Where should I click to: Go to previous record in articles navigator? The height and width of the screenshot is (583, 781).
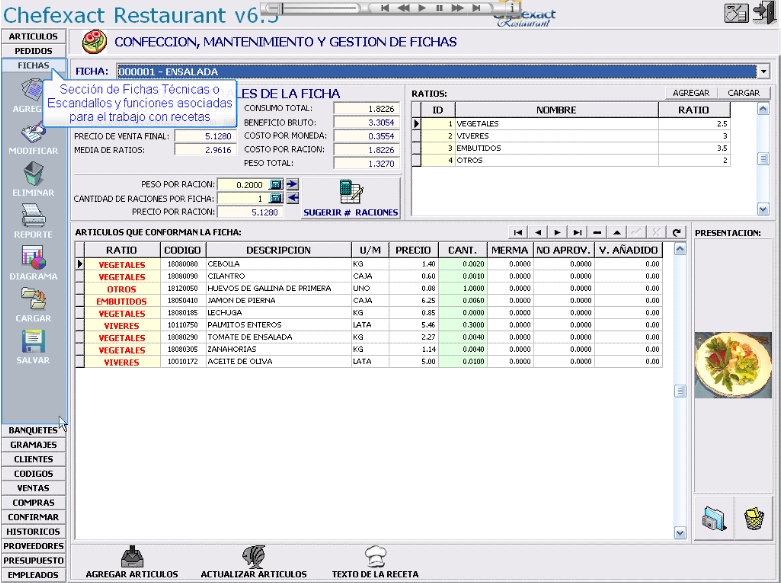tap(538, 232)
